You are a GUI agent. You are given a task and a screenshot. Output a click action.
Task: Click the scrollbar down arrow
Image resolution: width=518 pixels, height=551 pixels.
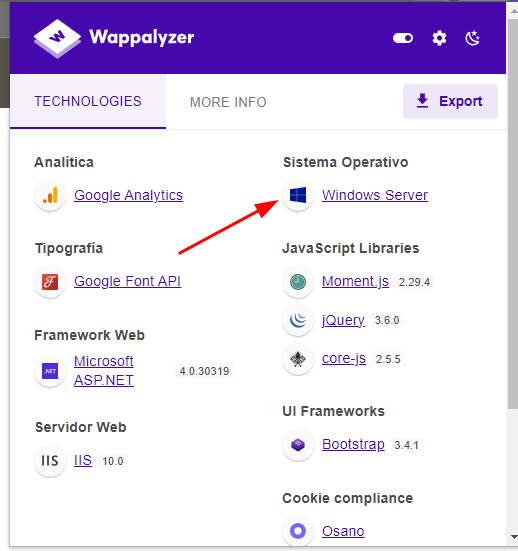click(513, 537)
